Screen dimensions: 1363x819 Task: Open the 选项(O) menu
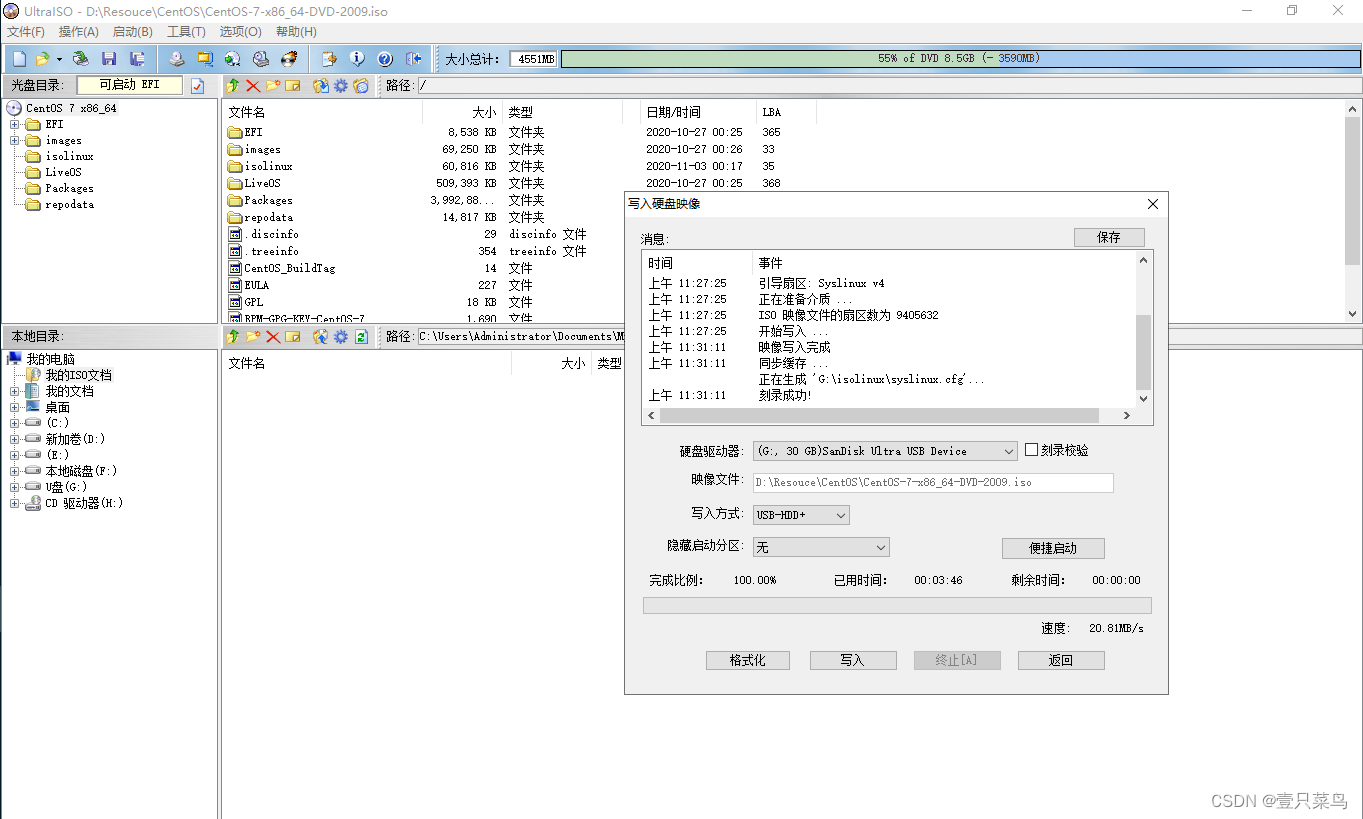[x=240, y=32]
